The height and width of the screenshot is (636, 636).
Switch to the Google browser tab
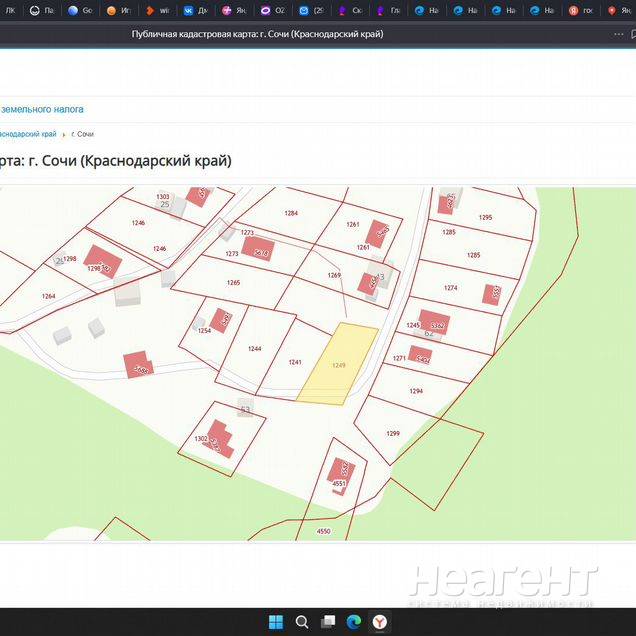(x=81, y=10)
